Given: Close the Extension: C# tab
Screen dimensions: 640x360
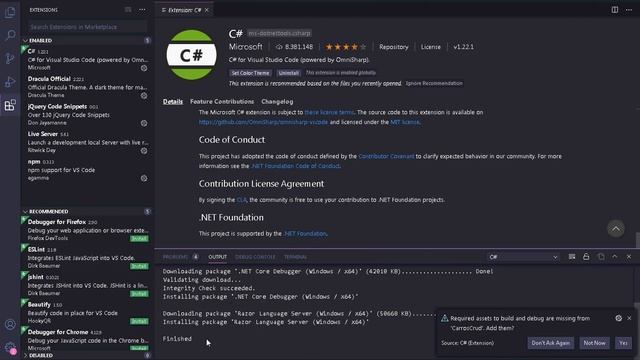Looking at the screenshot, I should pyautogui.click(x=207, y=10).
